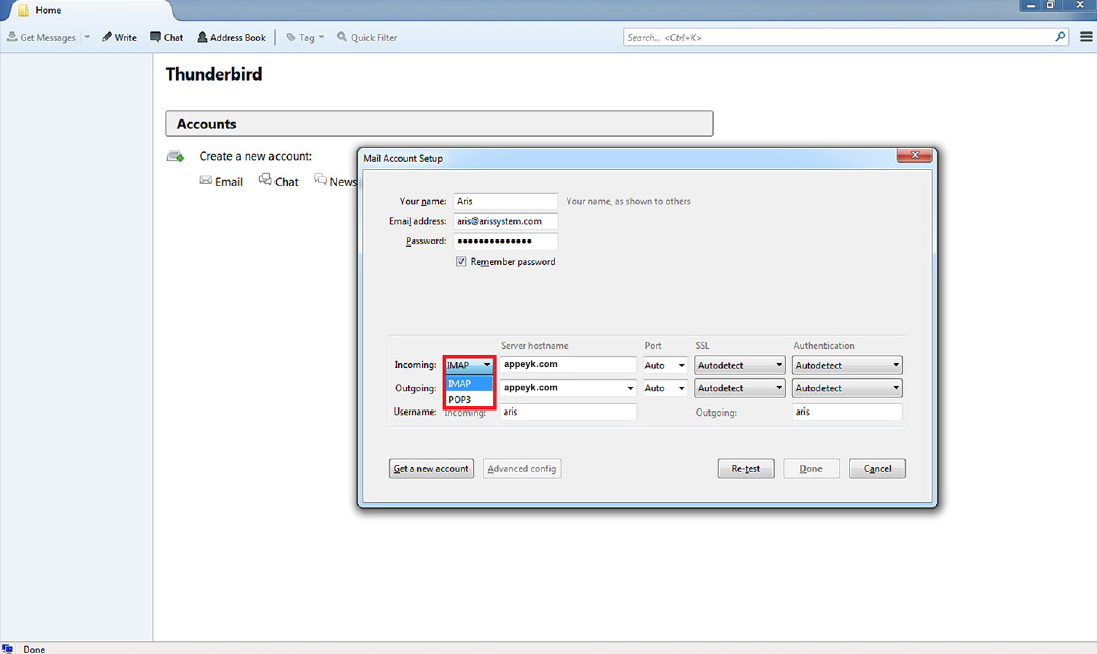The width and height of the screenshot is (1097, 654).
Task: Create a new Email account link
Action: click(221, 181)
